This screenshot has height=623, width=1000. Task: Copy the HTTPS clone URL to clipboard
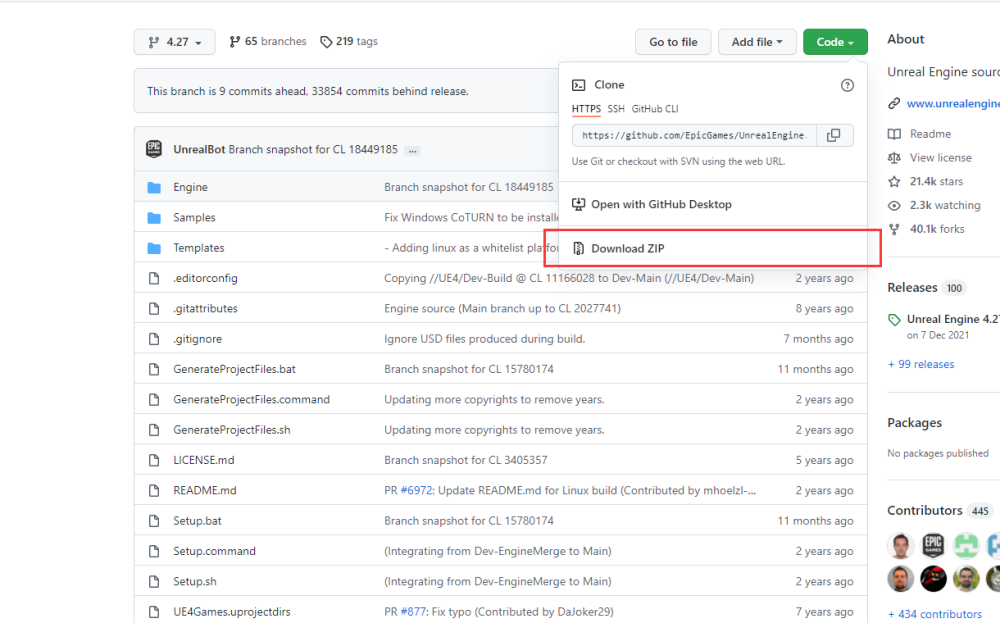pos(834,135)
